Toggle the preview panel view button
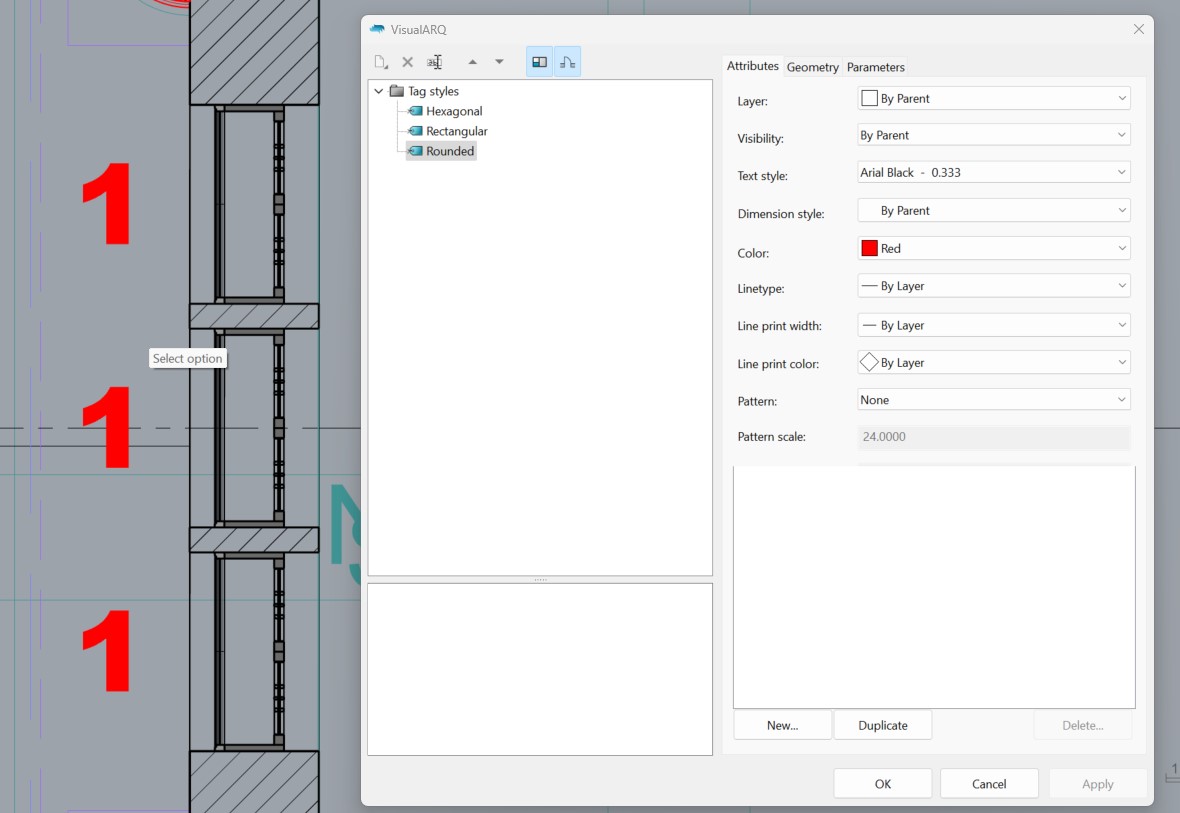Viewport: 1180px width, 813px height. 539,62
